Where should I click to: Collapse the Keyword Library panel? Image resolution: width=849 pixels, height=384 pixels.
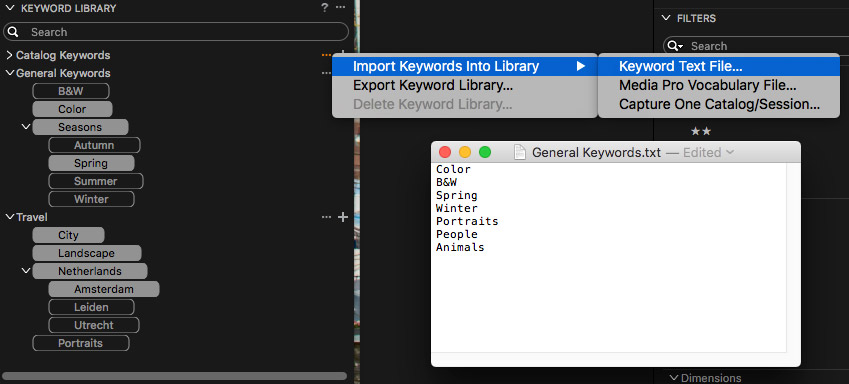[10, 8]
